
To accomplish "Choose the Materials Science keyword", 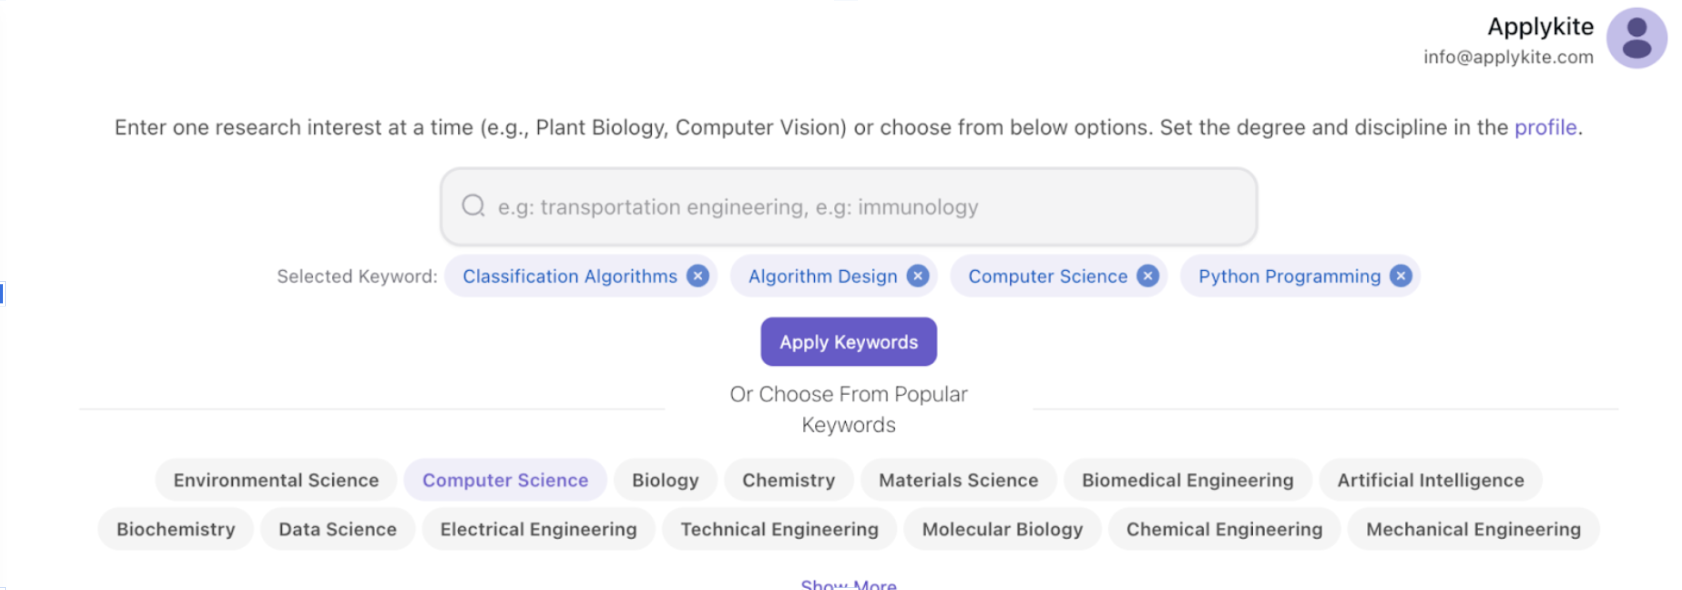I will tap(958, 480).
